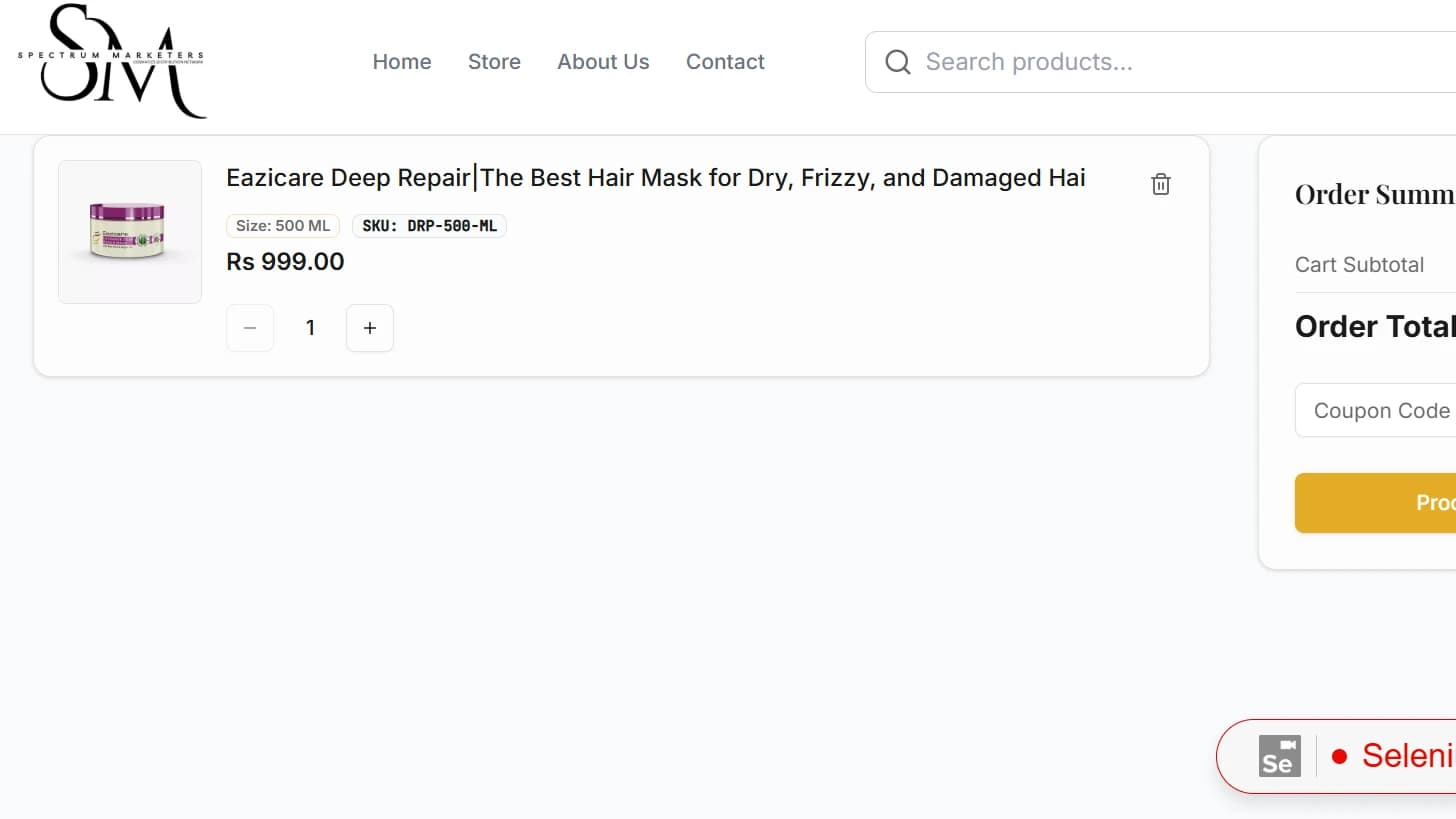Click the Eazicare Deep Repair product title
This screenshot has width=1456, height=819.
coord(655,178)
